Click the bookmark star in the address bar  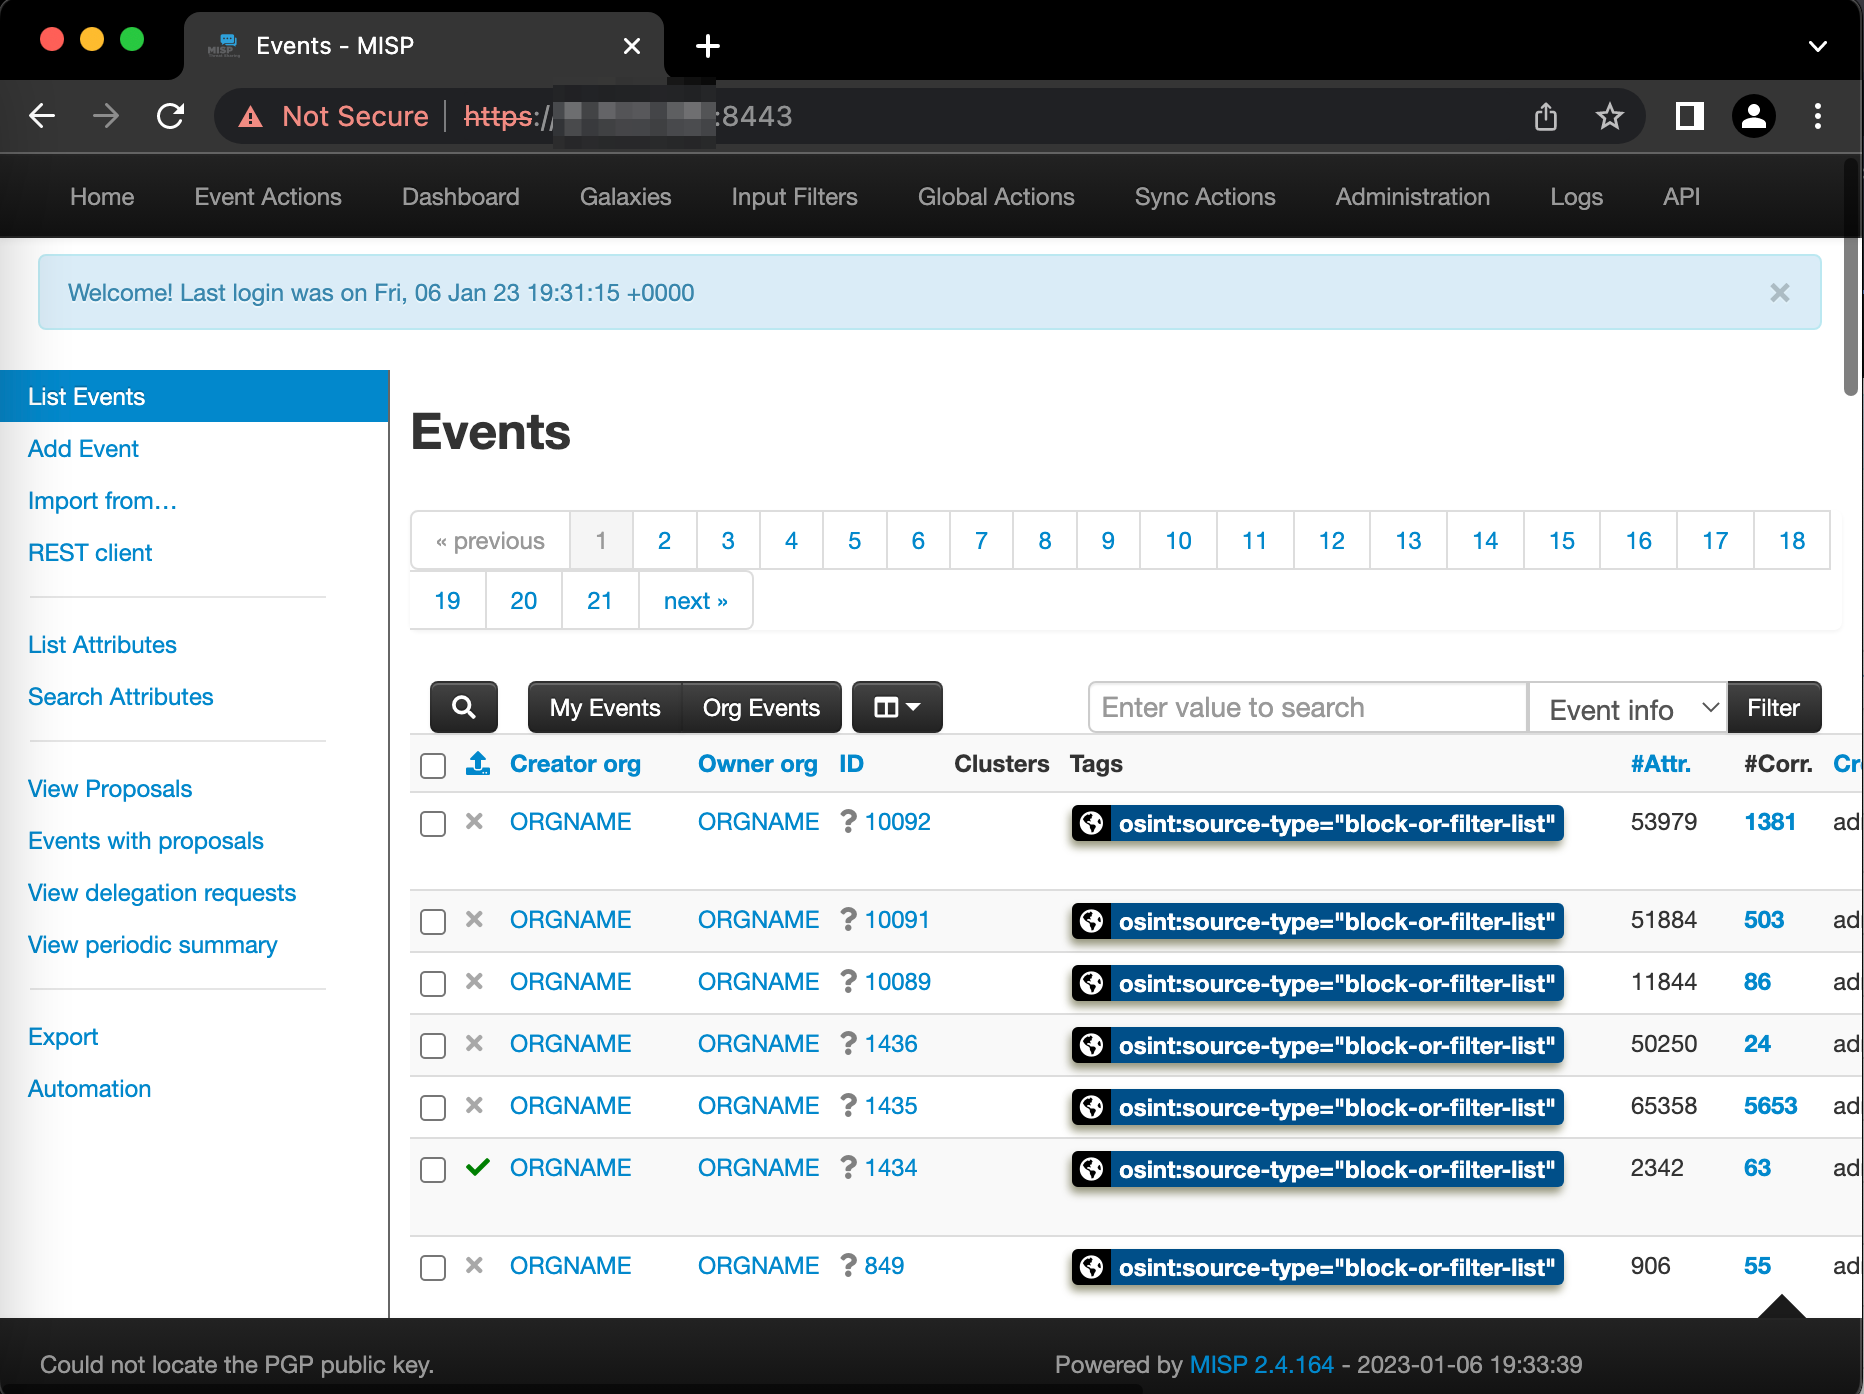[1610, 116]
